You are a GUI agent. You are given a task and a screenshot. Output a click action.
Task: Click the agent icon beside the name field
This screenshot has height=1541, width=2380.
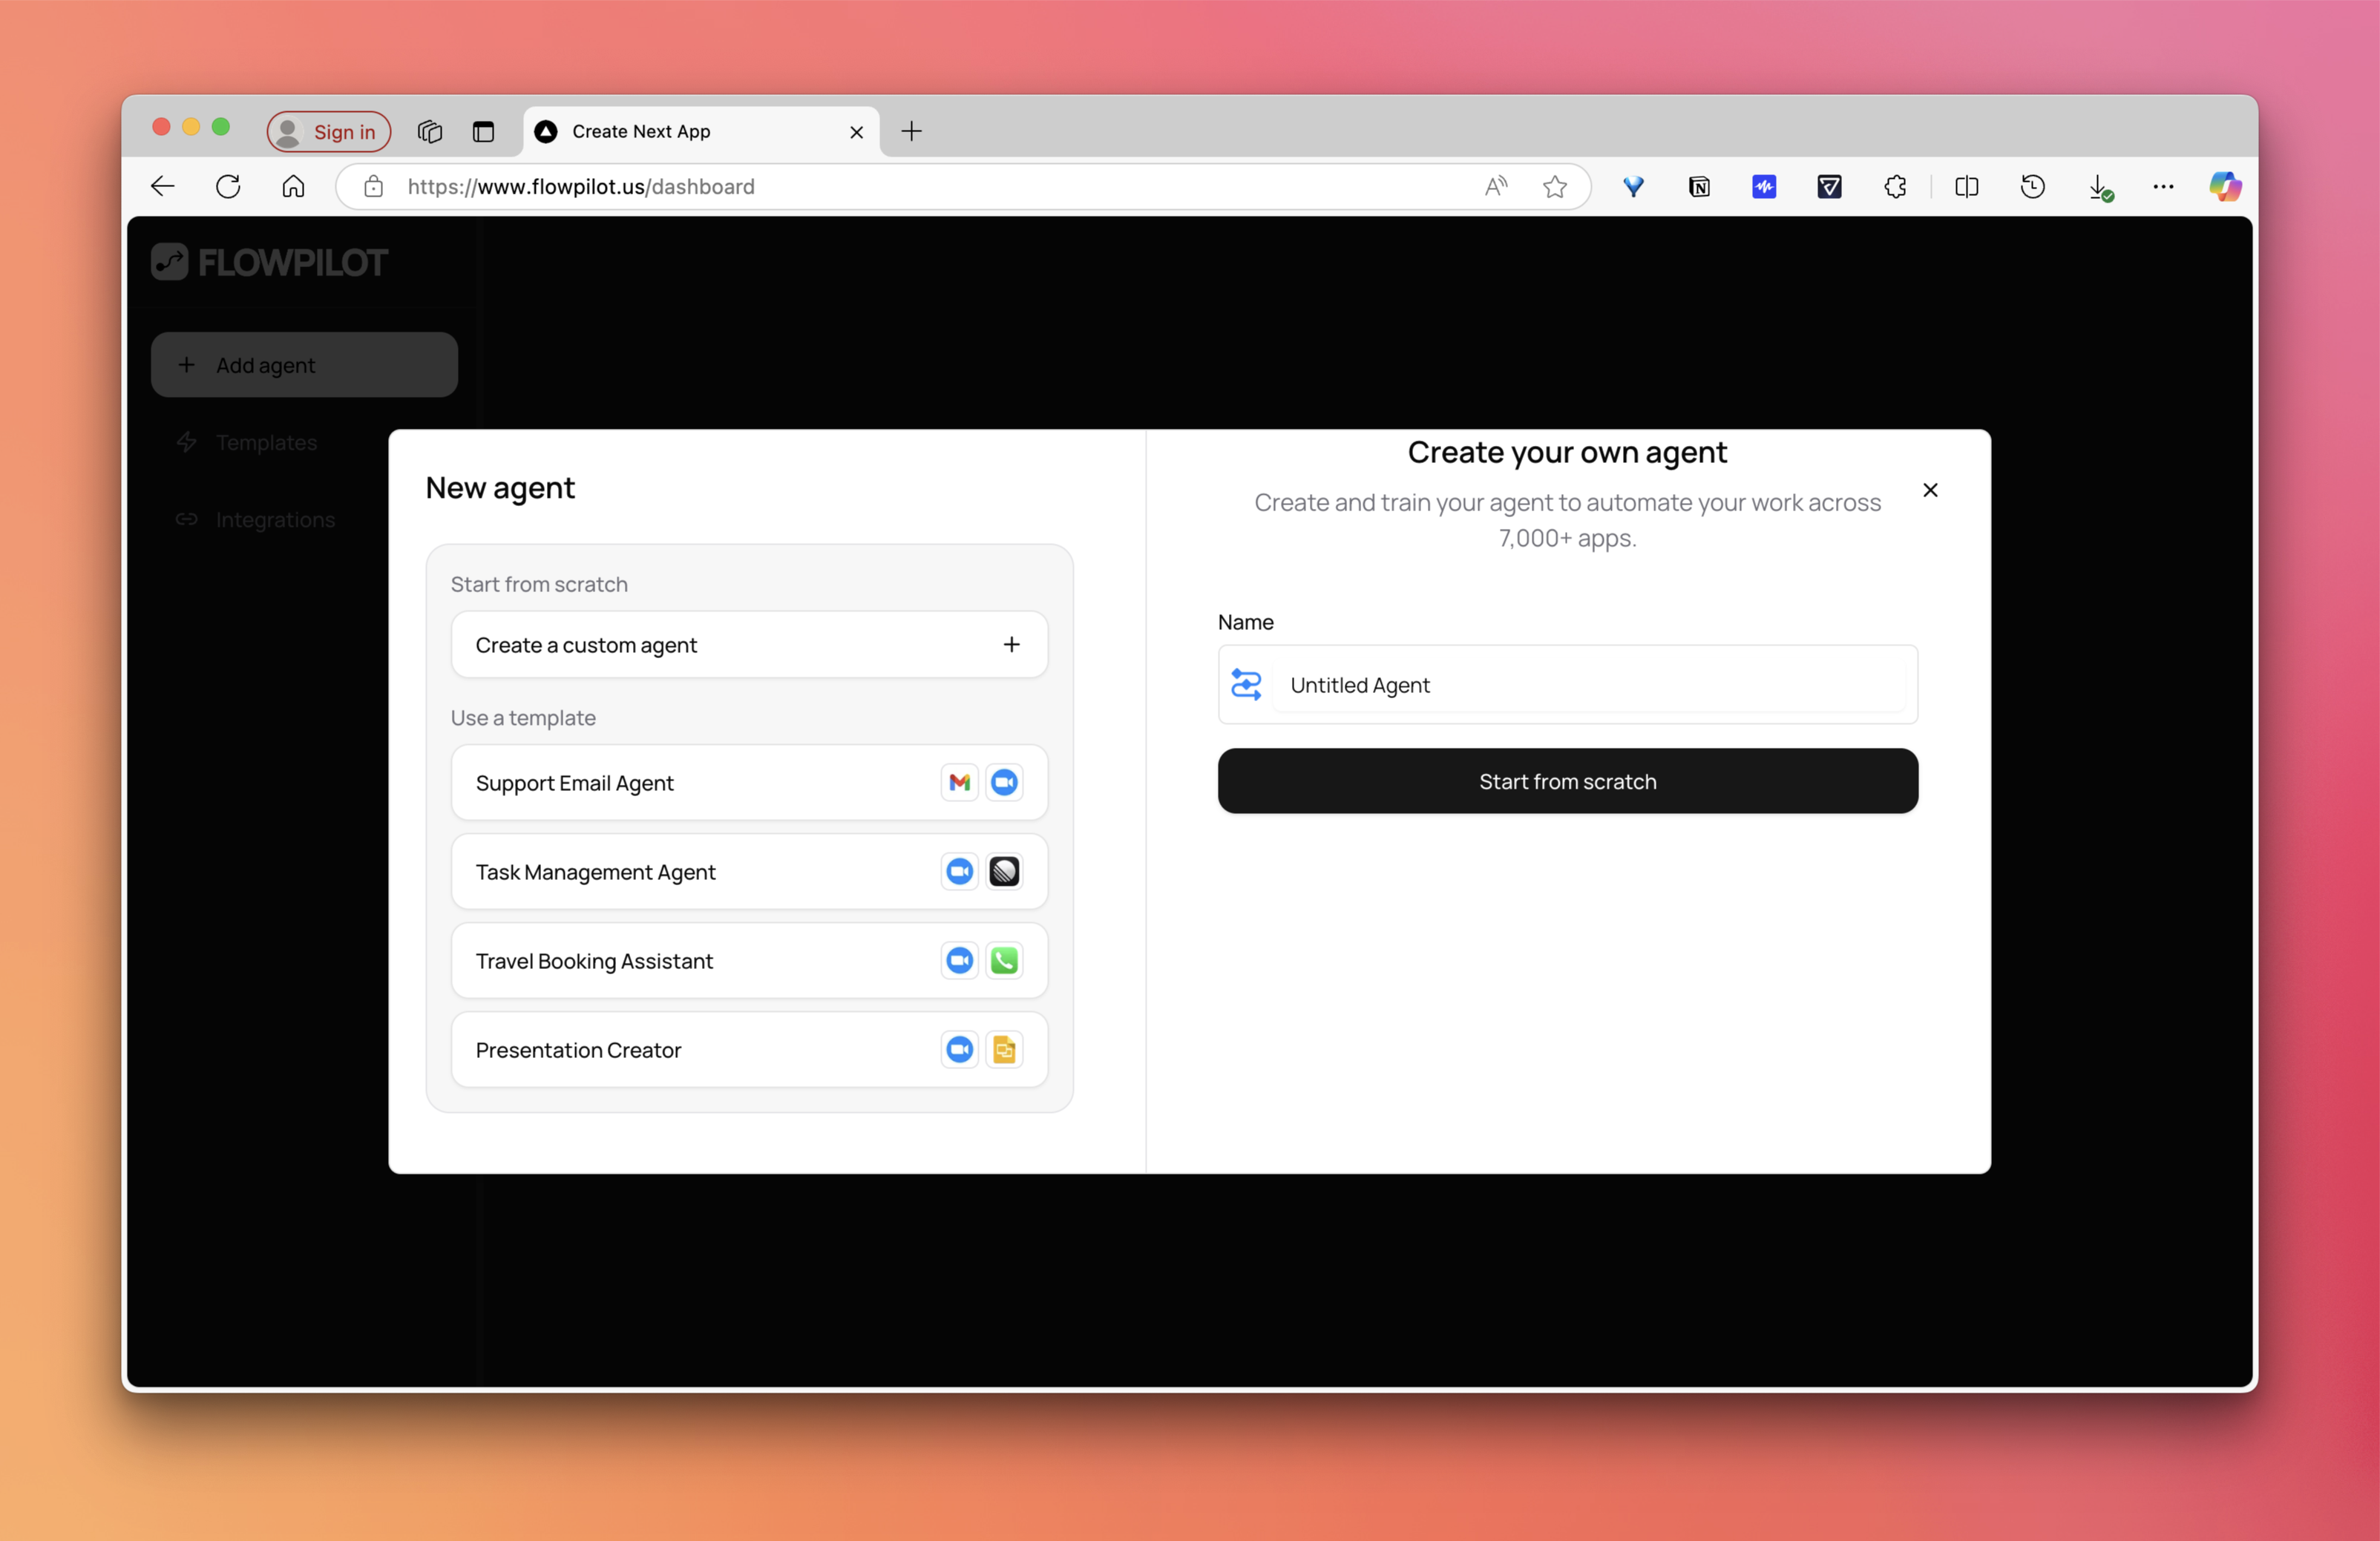click(1246, 685)
